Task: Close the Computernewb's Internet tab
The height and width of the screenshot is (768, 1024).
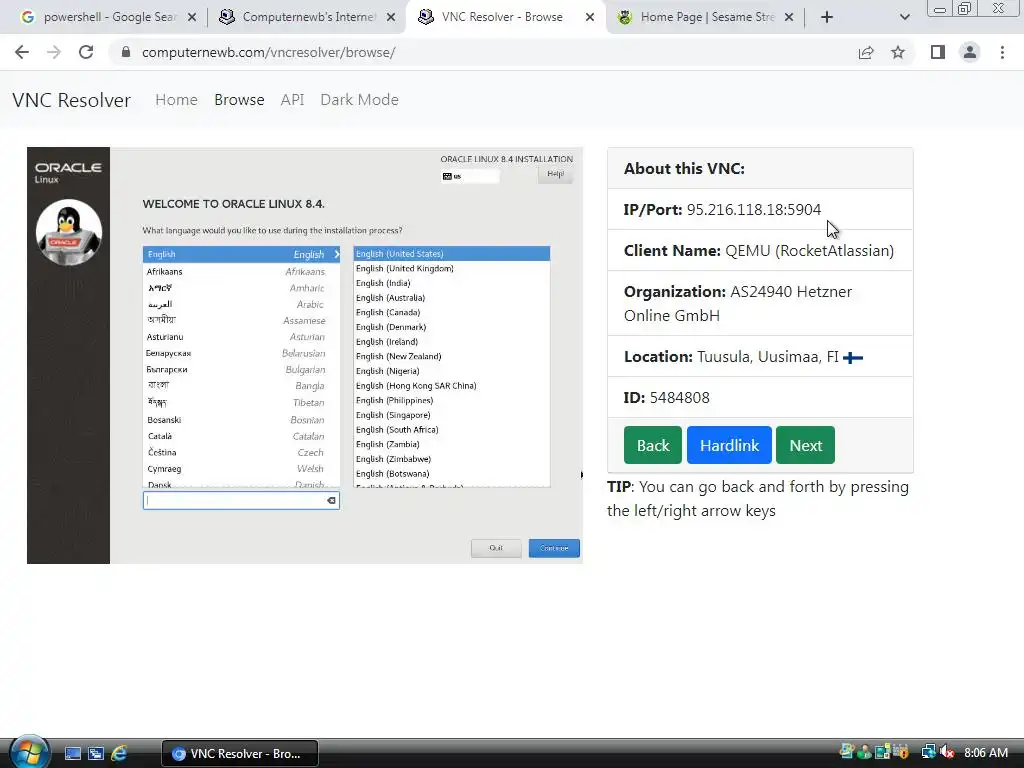Action: click(x=391, y=17)
